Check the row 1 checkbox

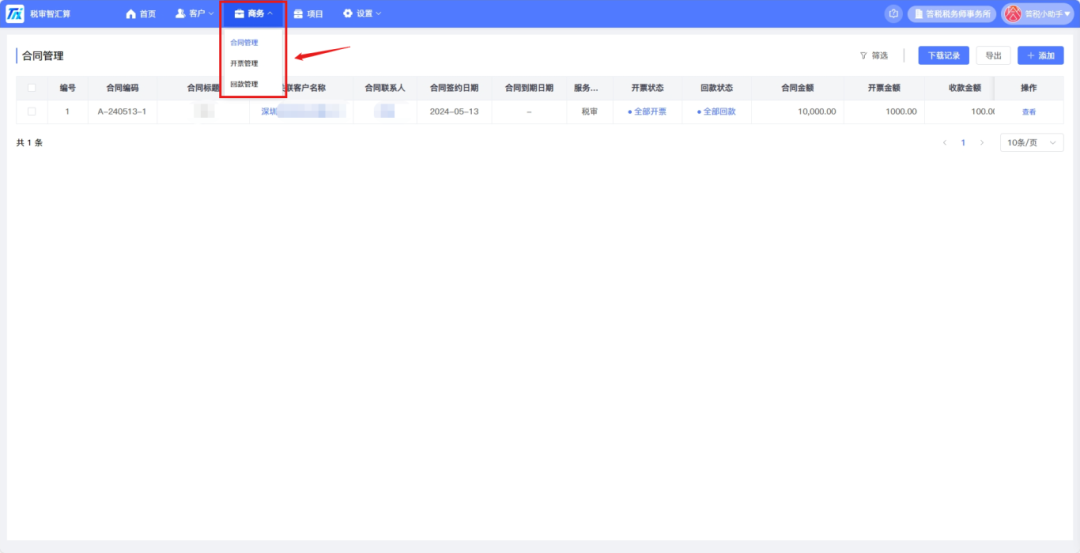(x=32, y=112)
